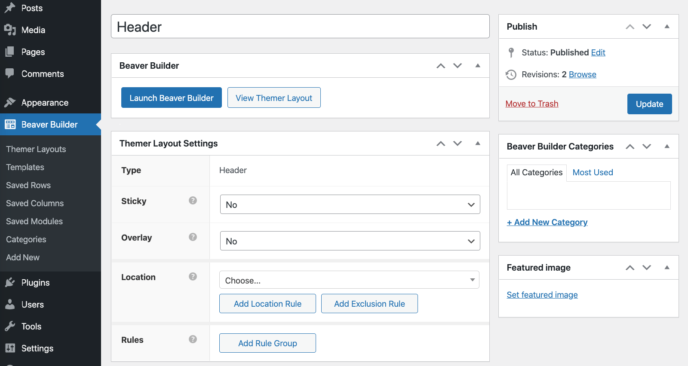Move Featured image panel up
The image size is (688, 366).
point(630,268)
